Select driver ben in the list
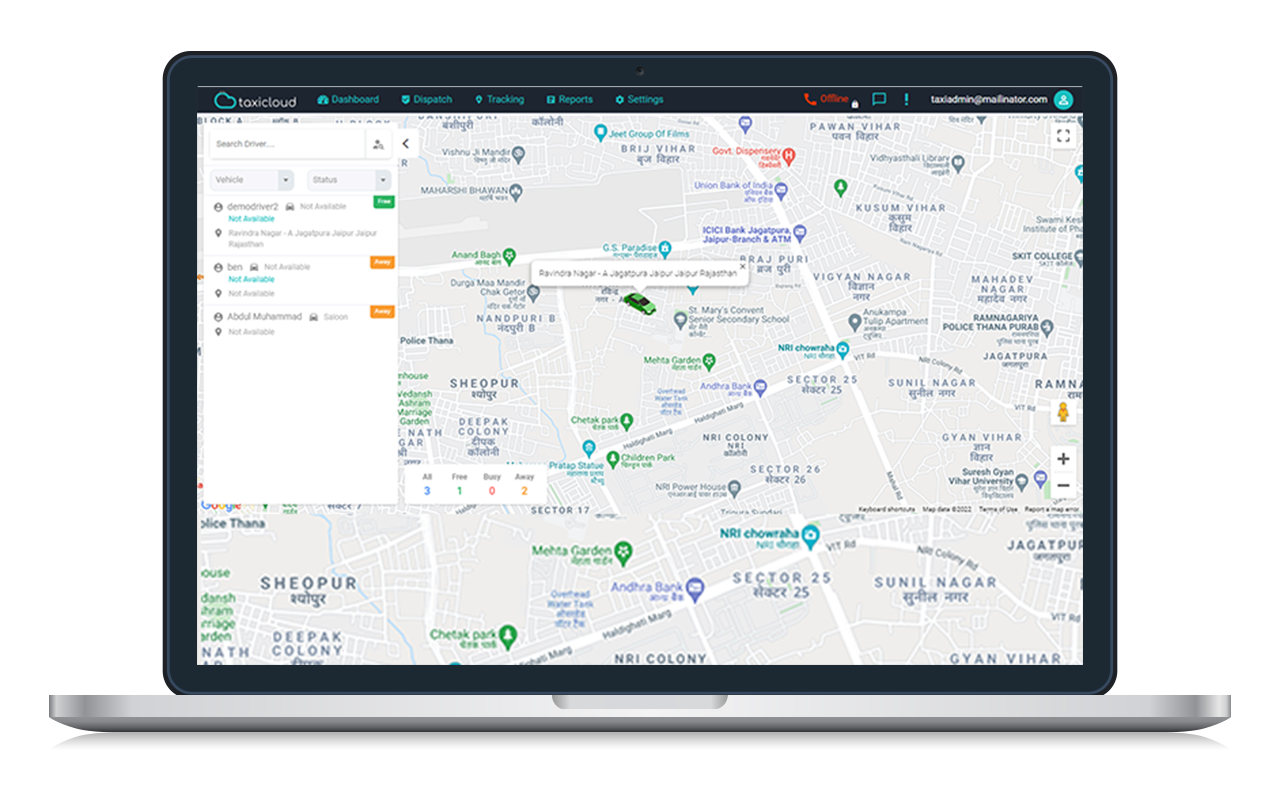 coord(234,267)
